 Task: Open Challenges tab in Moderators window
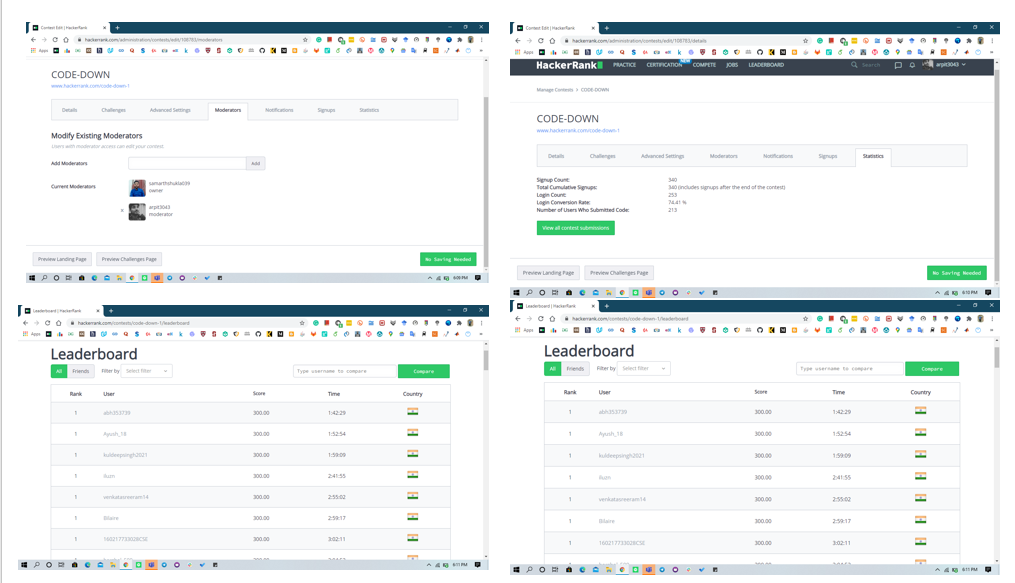[x=113, y=110]
